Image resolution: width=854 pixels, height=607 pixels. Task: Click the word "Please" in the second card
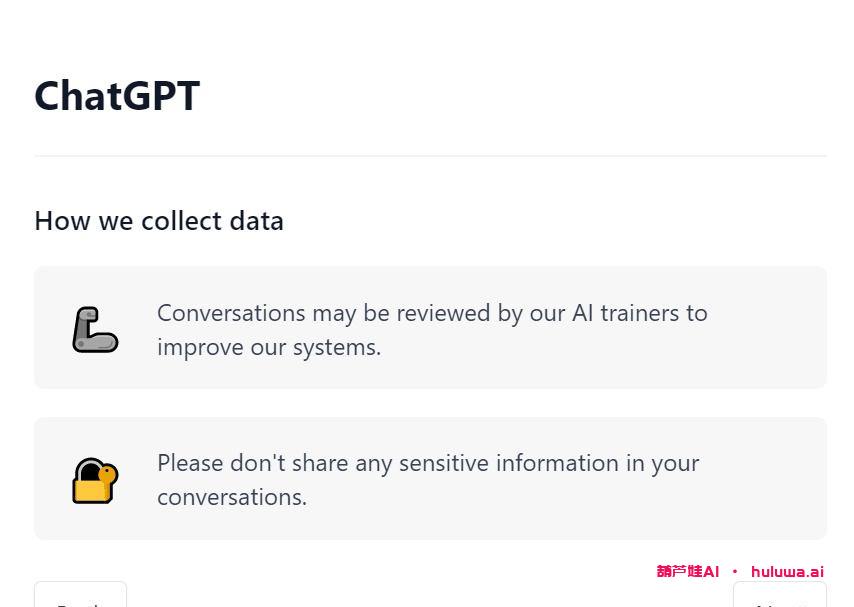190,463
